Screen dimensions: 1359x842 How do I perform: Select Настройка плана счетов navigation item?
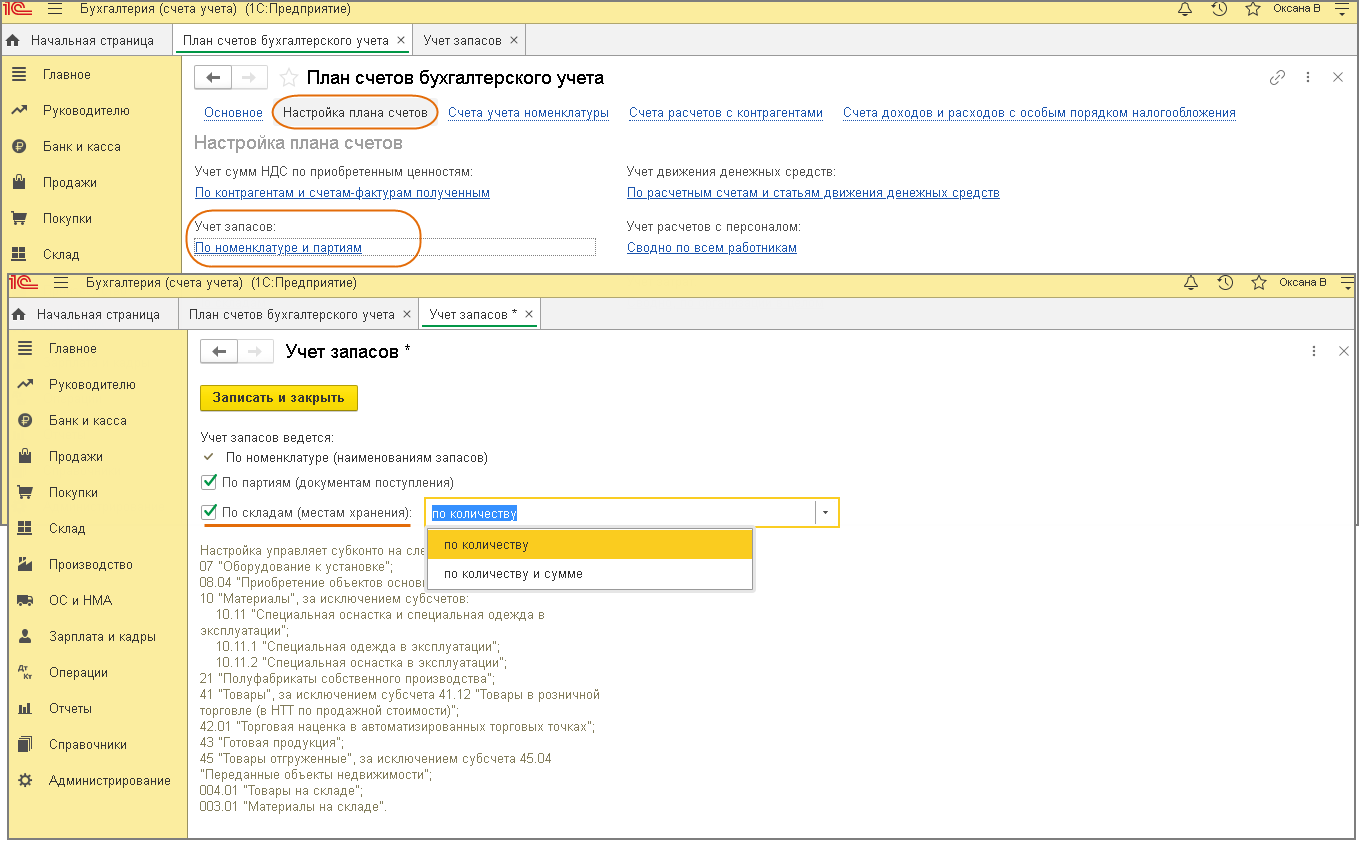point(355,113)
